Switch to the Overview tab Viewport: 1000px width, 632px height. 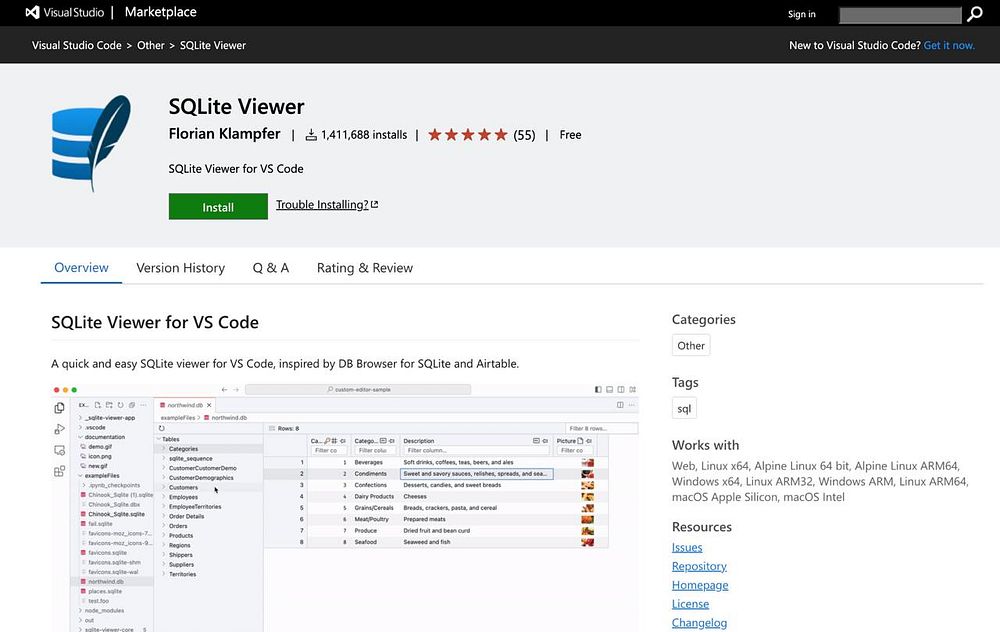coord(81,268)
